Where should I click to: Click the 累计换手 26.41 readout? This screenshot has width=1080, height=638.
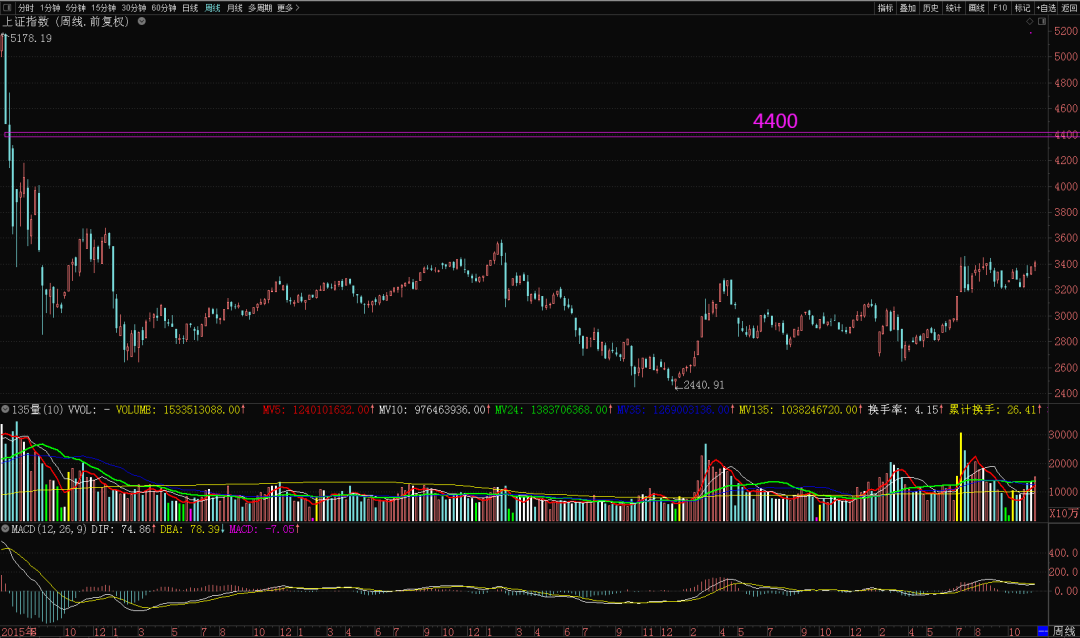pyautogui.click(x=995, y=409)
